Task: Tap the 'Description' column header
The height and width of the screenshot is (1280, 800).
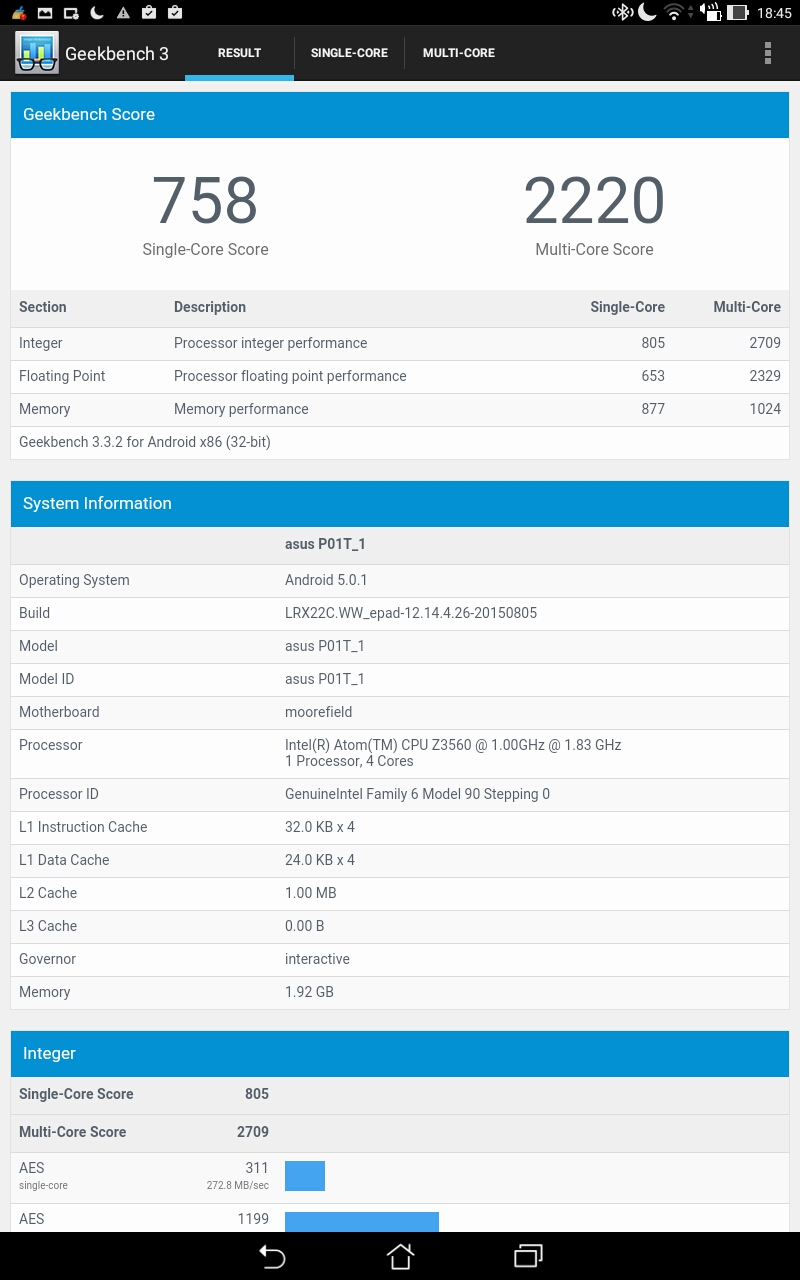Action: click(x=210, y=307)
